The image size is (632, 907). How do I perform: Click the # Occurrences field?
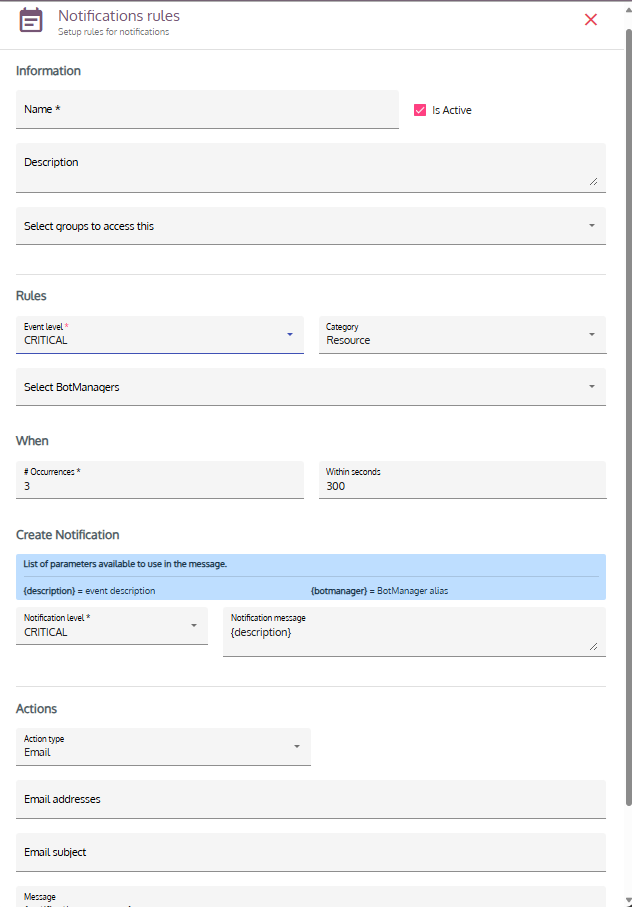[160, 480]
